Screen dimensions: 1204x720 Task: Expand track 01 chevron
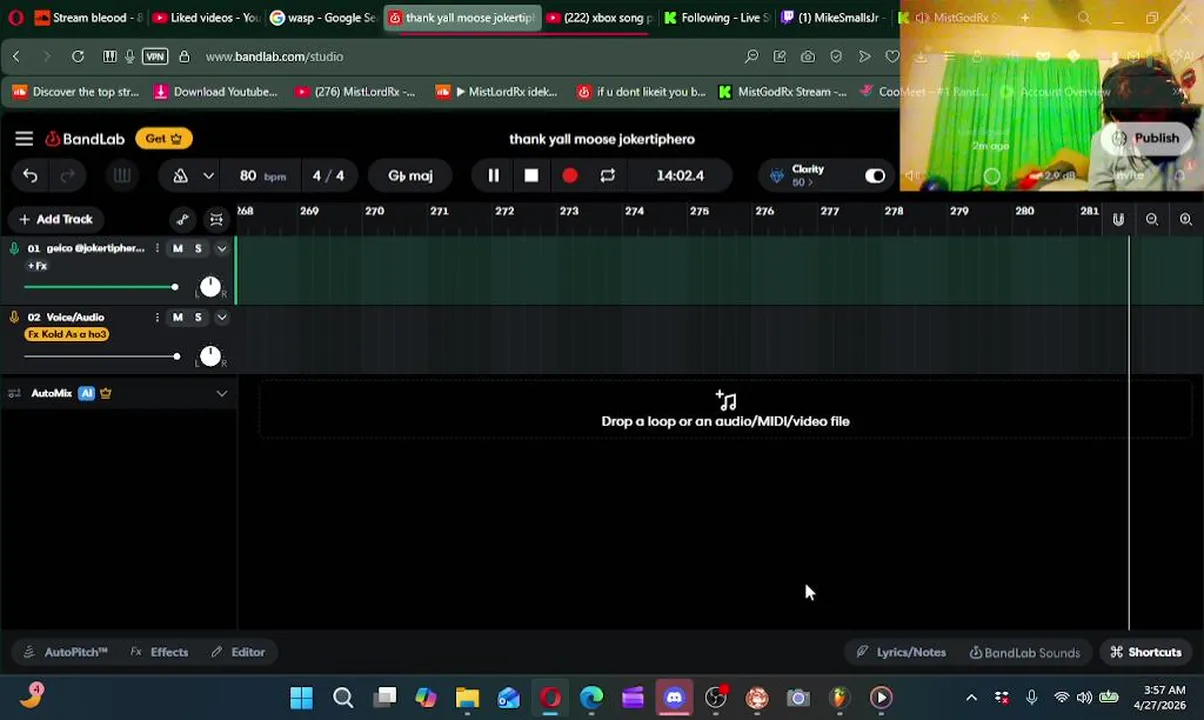click(222, 248)
